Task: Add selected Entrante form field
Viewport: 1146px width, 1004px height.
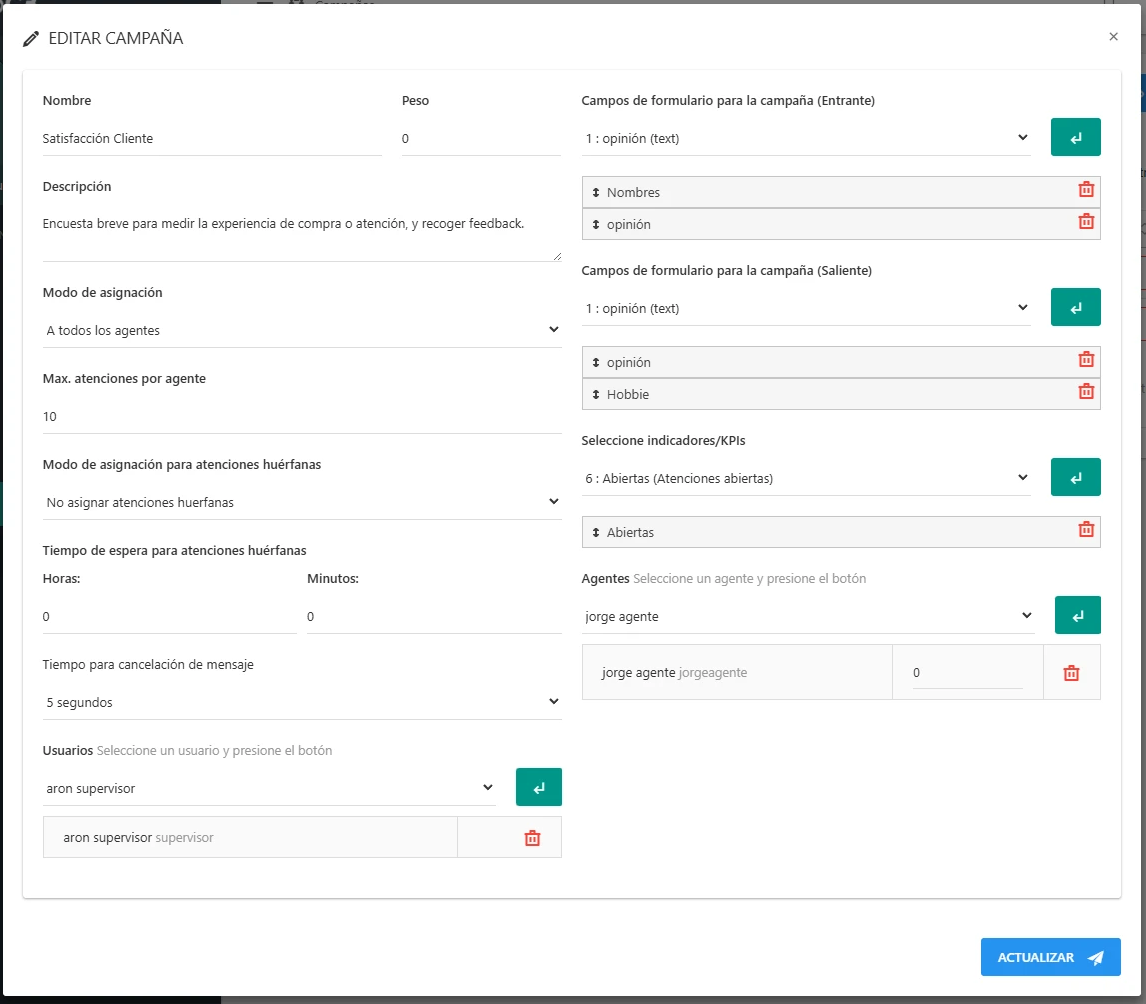Action: pos(1075,137)
